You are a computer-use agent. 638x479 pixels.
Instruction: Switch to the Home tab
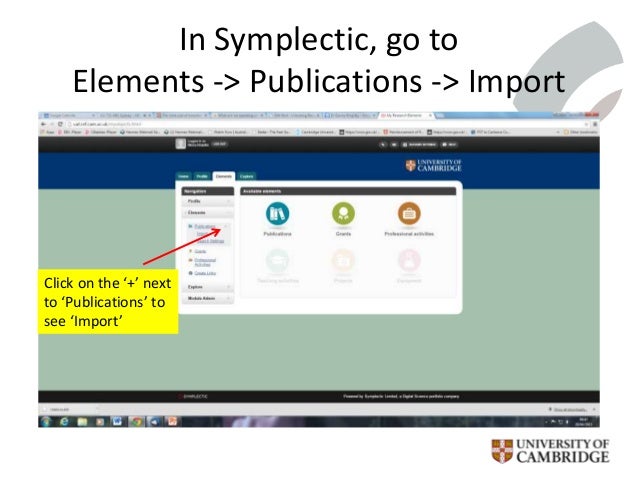tap(184, 176)
